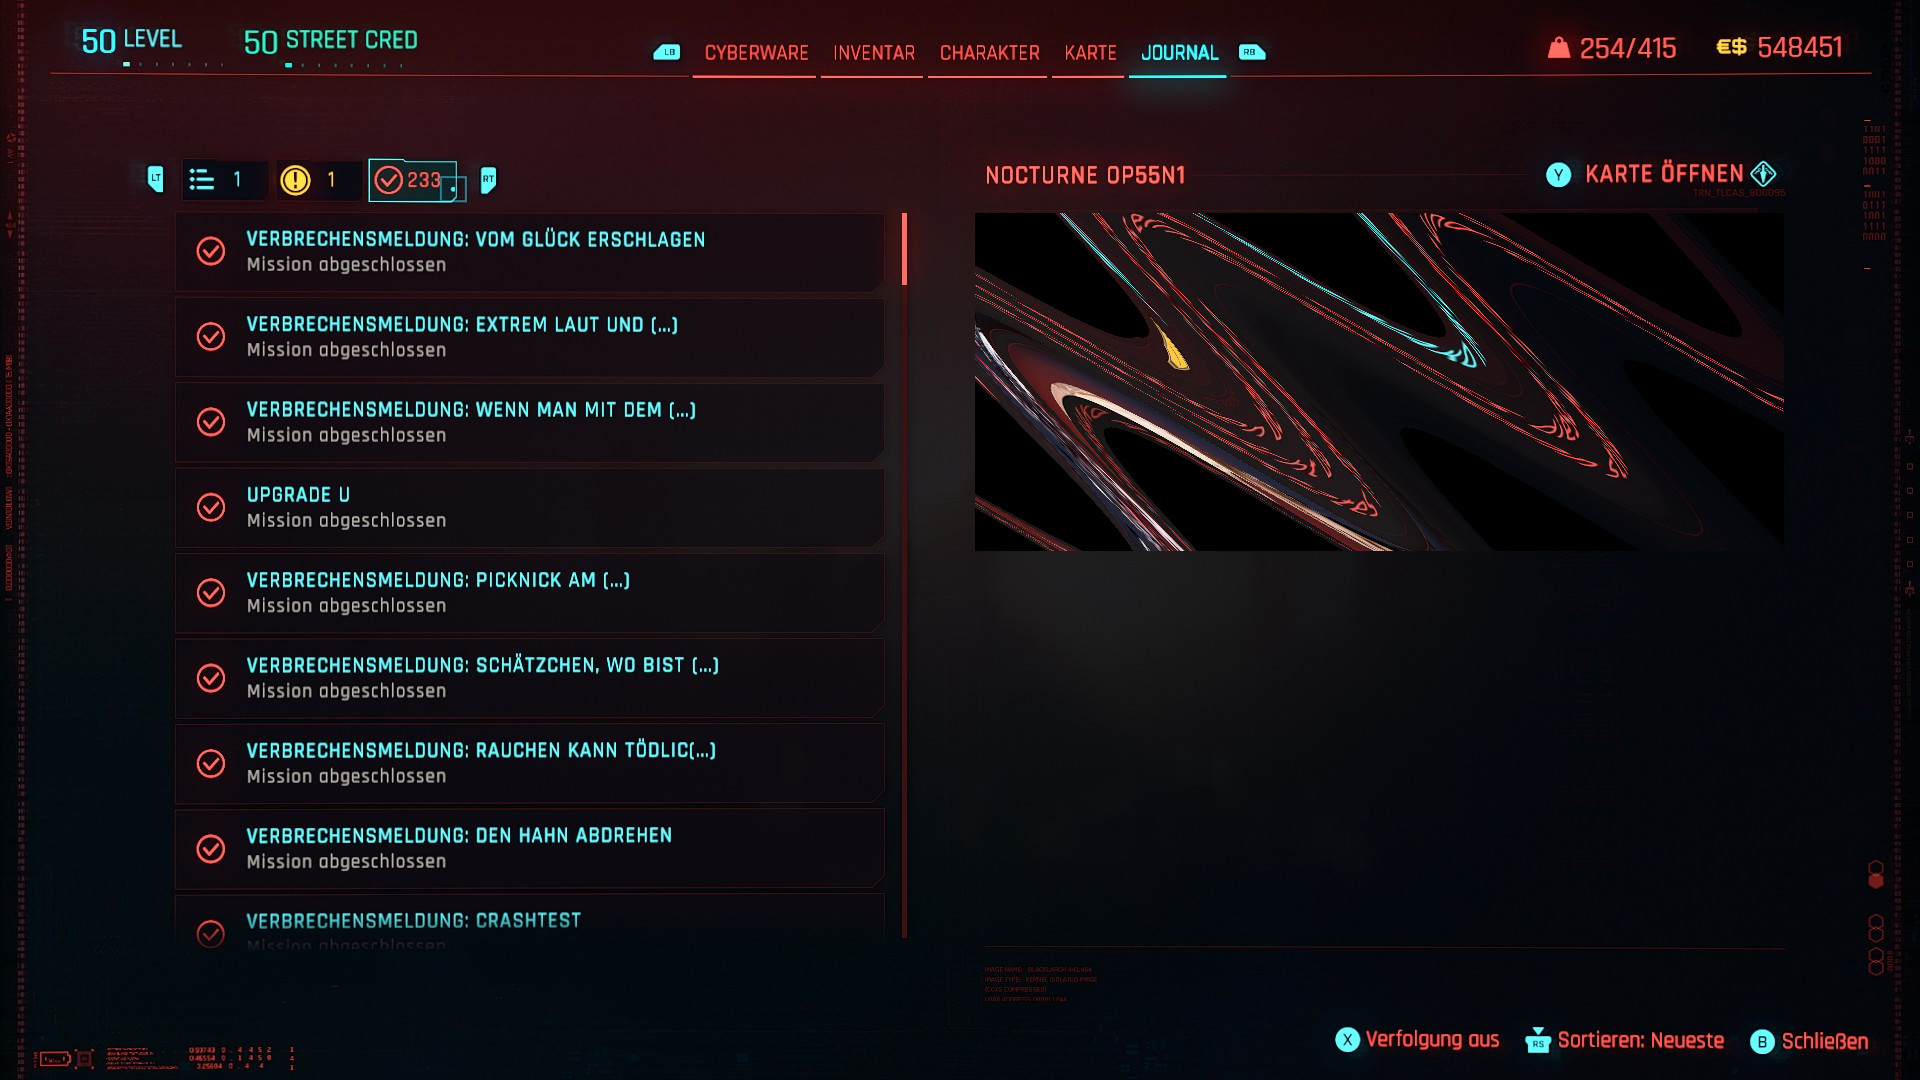The height and width of the screenshot is (1080, 1920).
Task: Toggle checkmark of Den Hahn abdrehen mission
Action: 211,848
